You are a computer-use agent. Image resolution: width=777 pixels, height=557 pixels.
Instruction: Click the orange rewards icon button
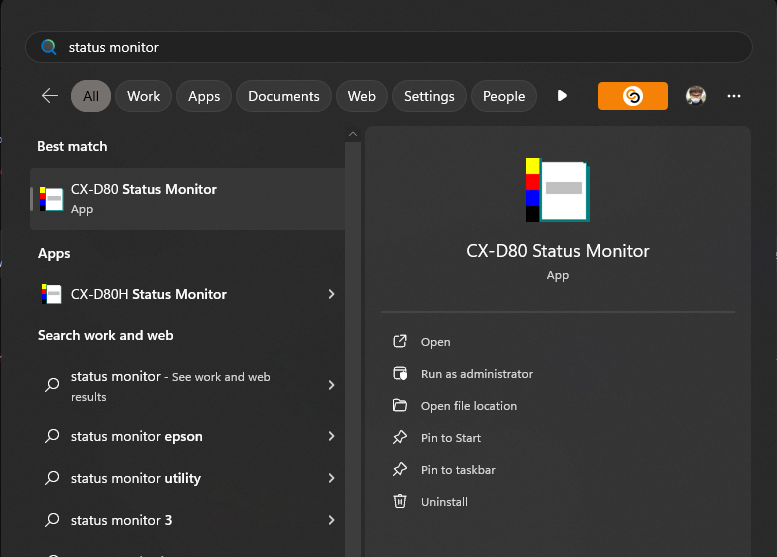(x=632, y=96)
